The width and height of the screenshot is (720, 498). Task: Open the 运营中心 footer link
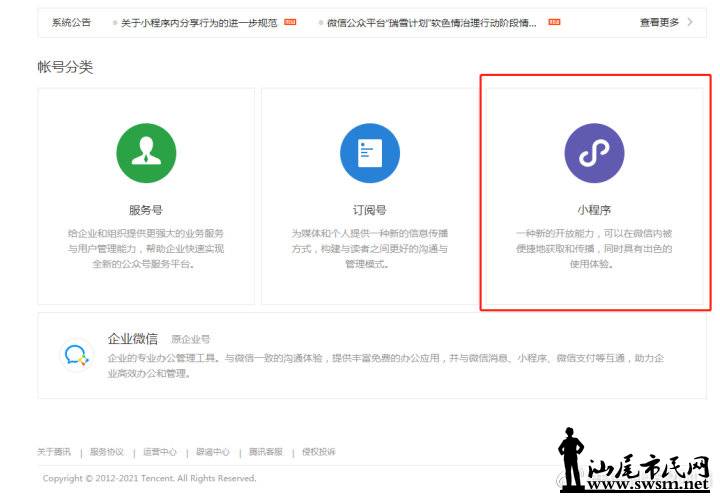(x=160, y=452)
